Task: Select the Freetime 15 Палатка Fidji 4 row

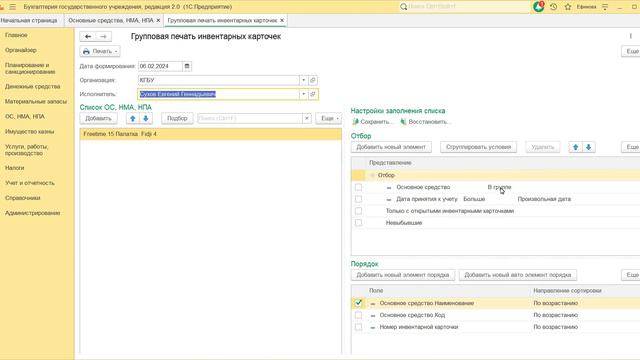Action: pos(211,134)
